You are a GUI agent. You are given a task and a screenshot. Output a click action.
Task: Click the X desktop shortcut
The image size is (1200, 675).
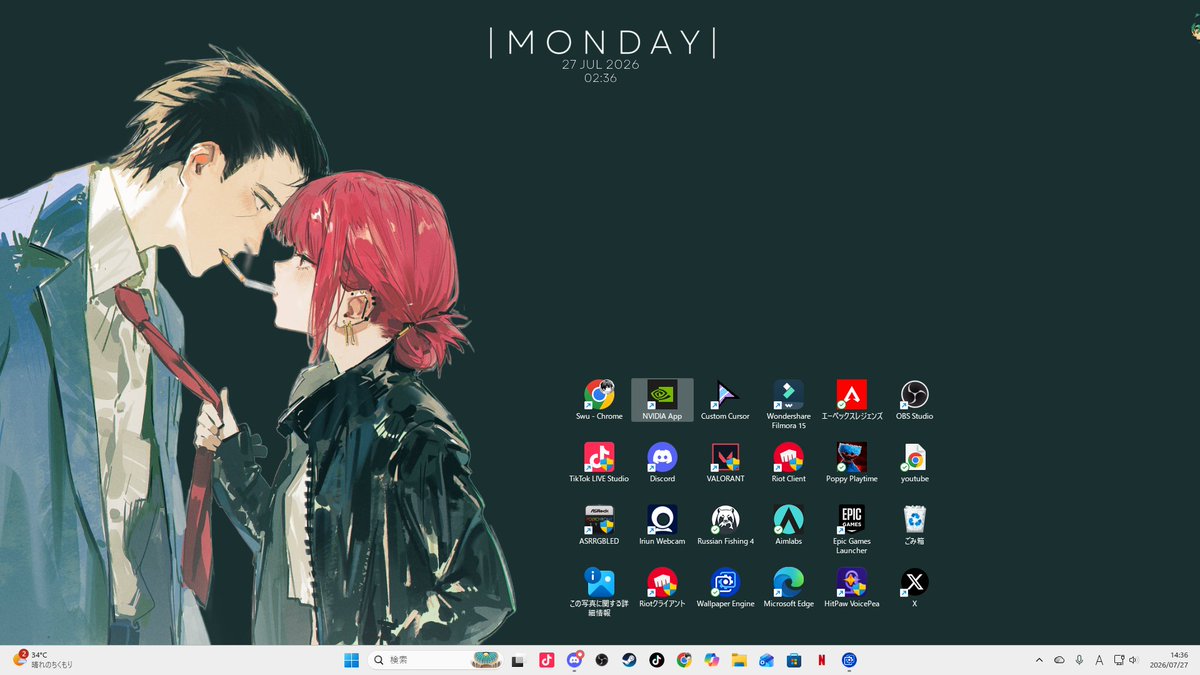click(914, 588)
